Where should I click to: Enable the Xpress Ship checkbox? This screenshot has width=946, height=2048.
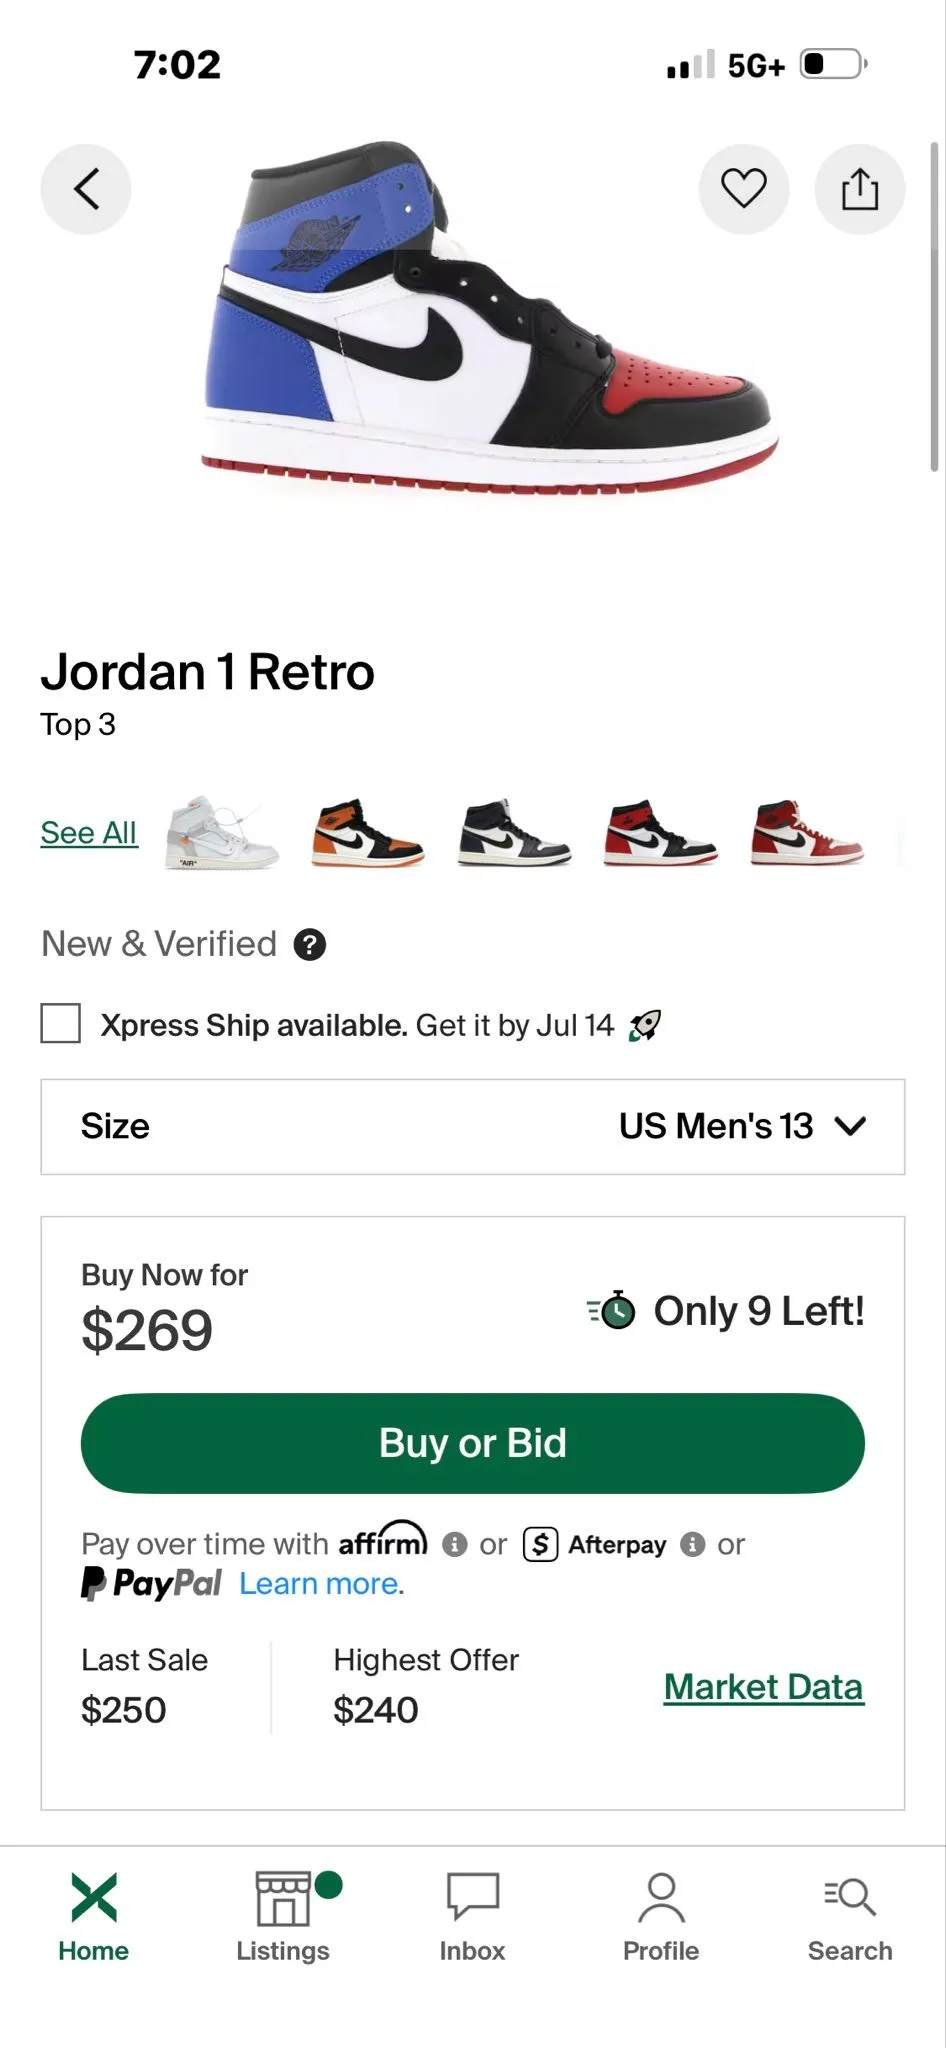point(61,1024)
